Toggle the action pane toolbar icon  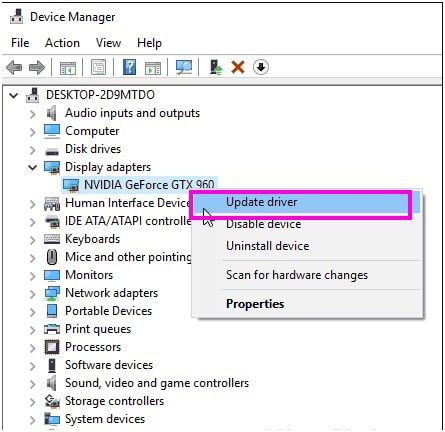(153, 68)
